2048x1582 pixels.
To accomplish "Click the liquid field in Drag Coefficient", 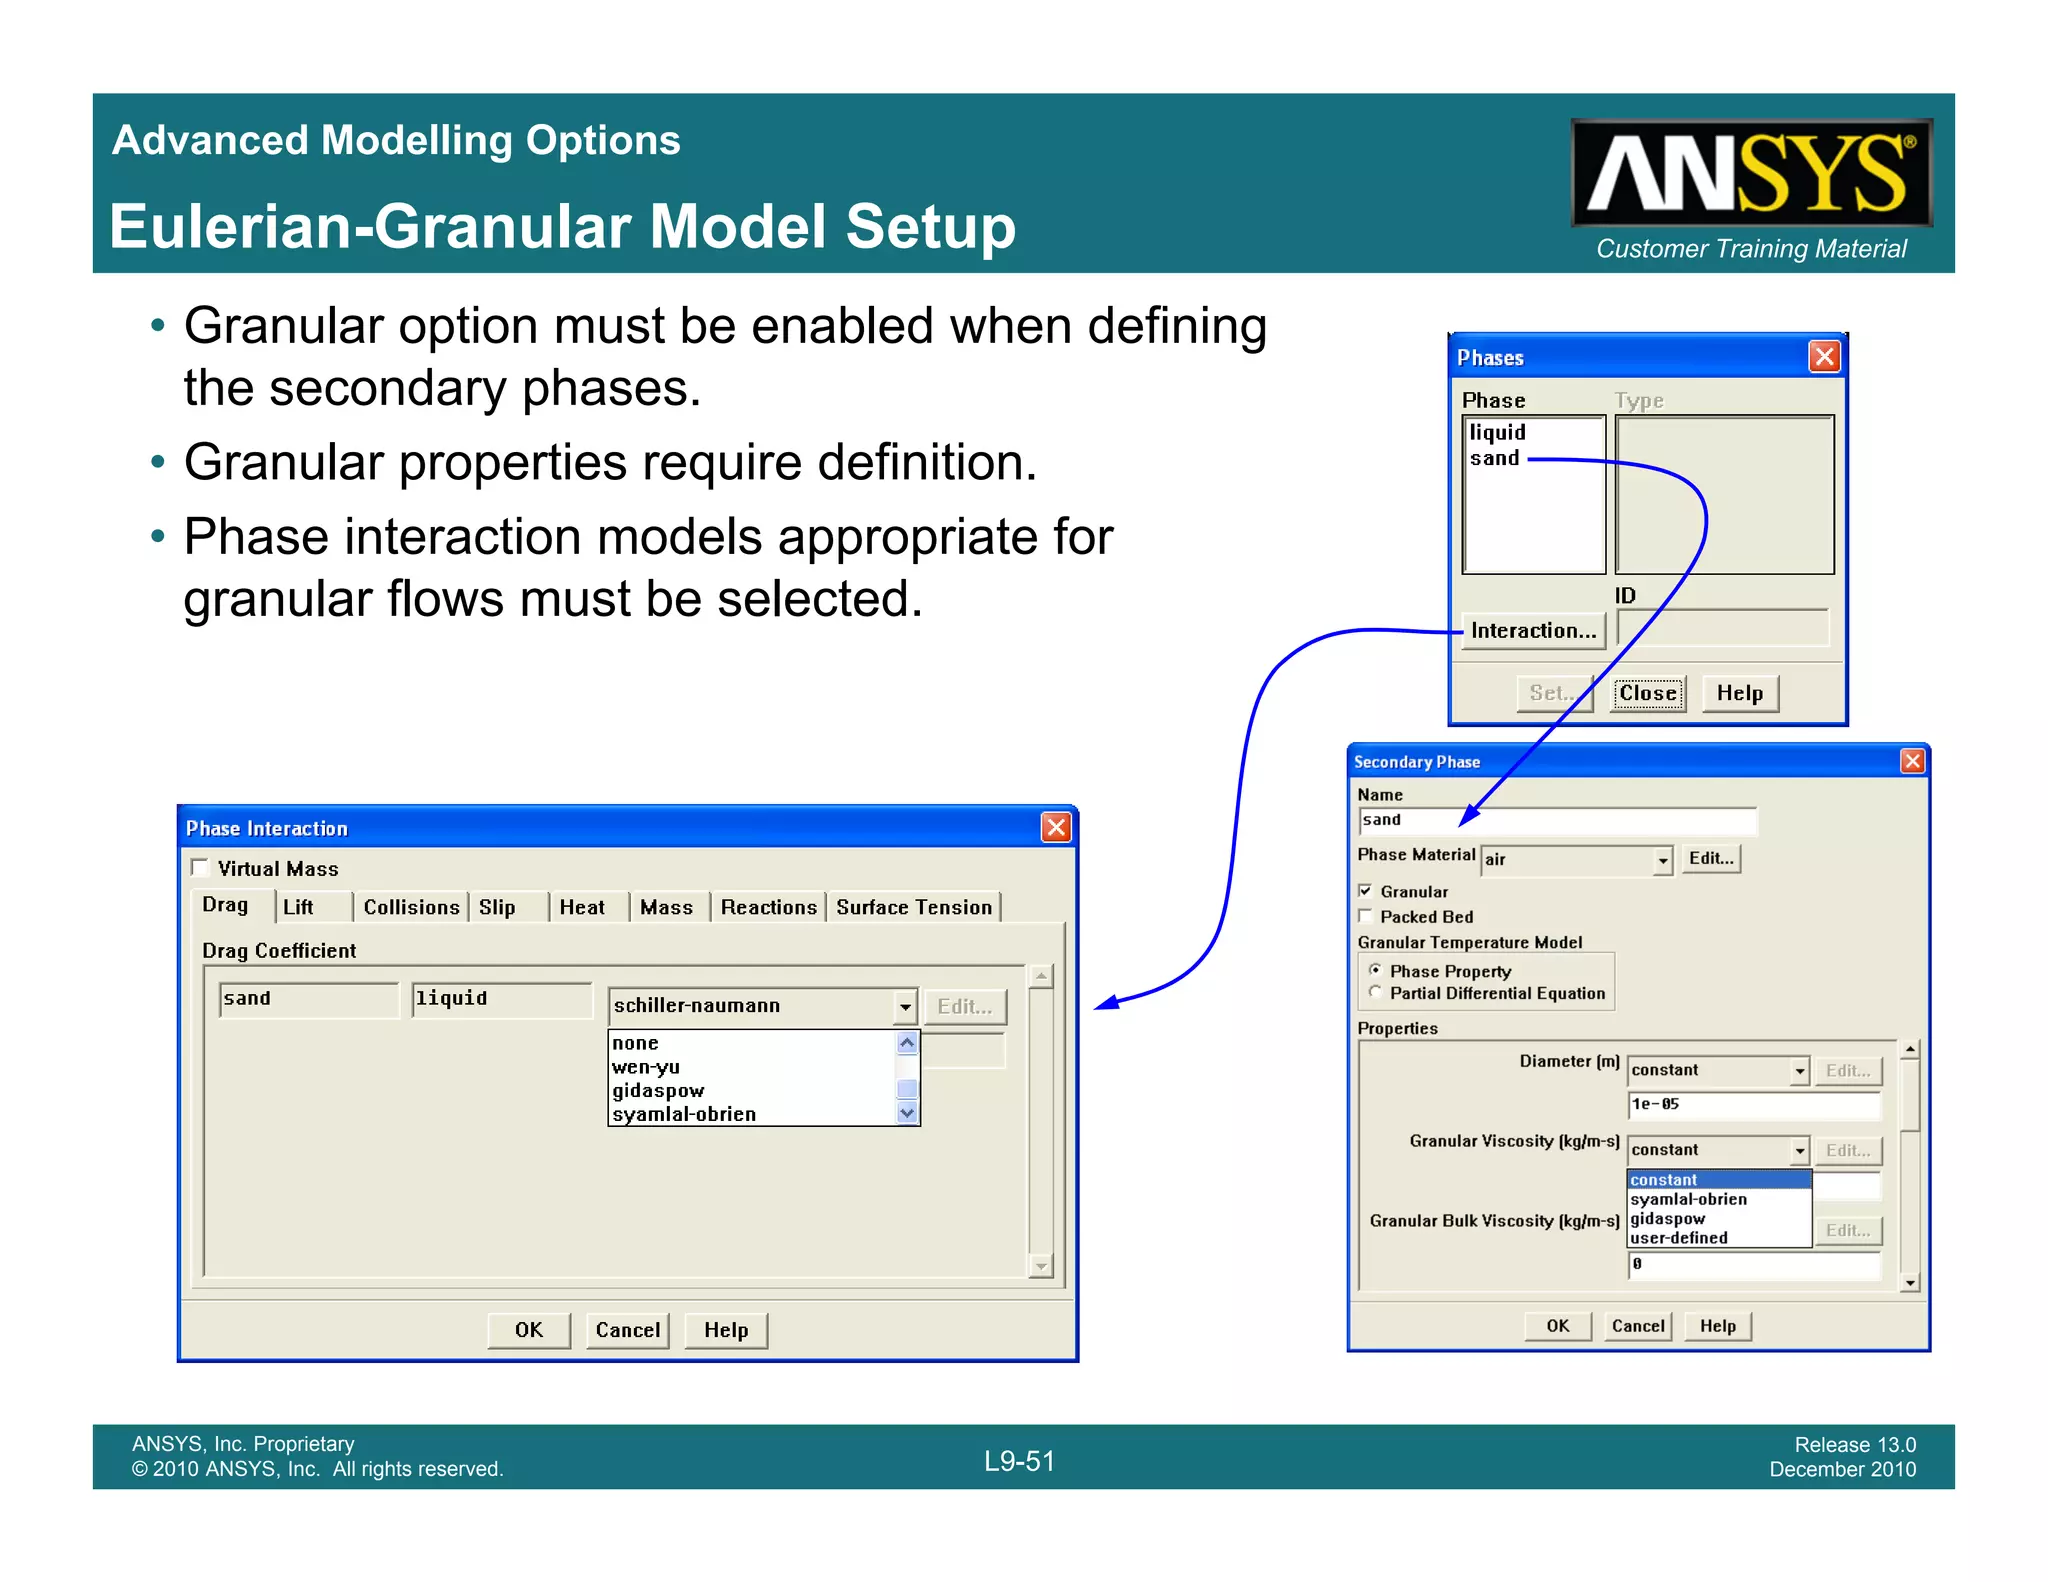I will (502, 999).
